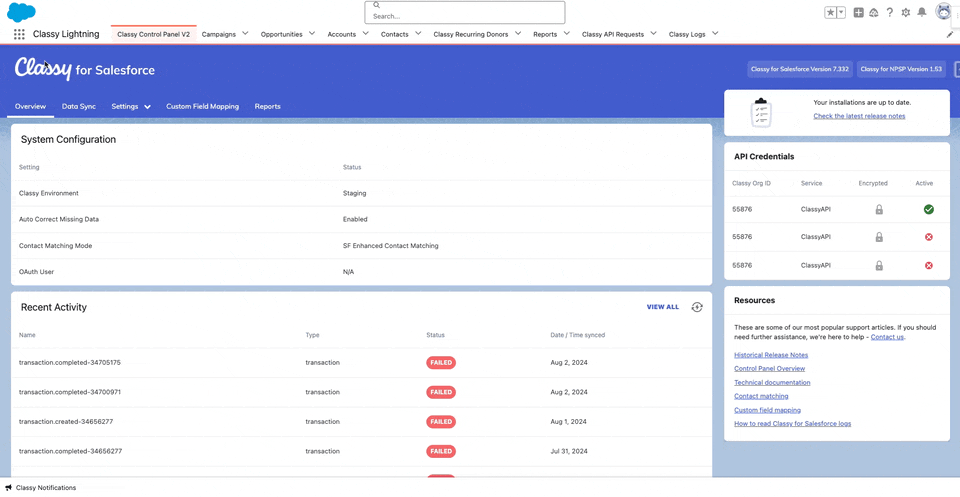Expand the Contacts tab dropdown
The height and width of the screenshot is (497, 960).
[418, 34]
